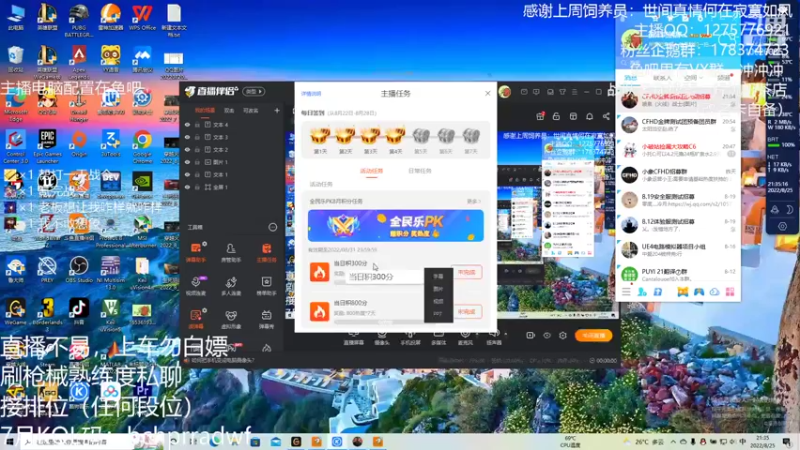Toggle the lock on the 文本 4 layer
This screenshot has height=450, width=800.
tap(197, 124)
